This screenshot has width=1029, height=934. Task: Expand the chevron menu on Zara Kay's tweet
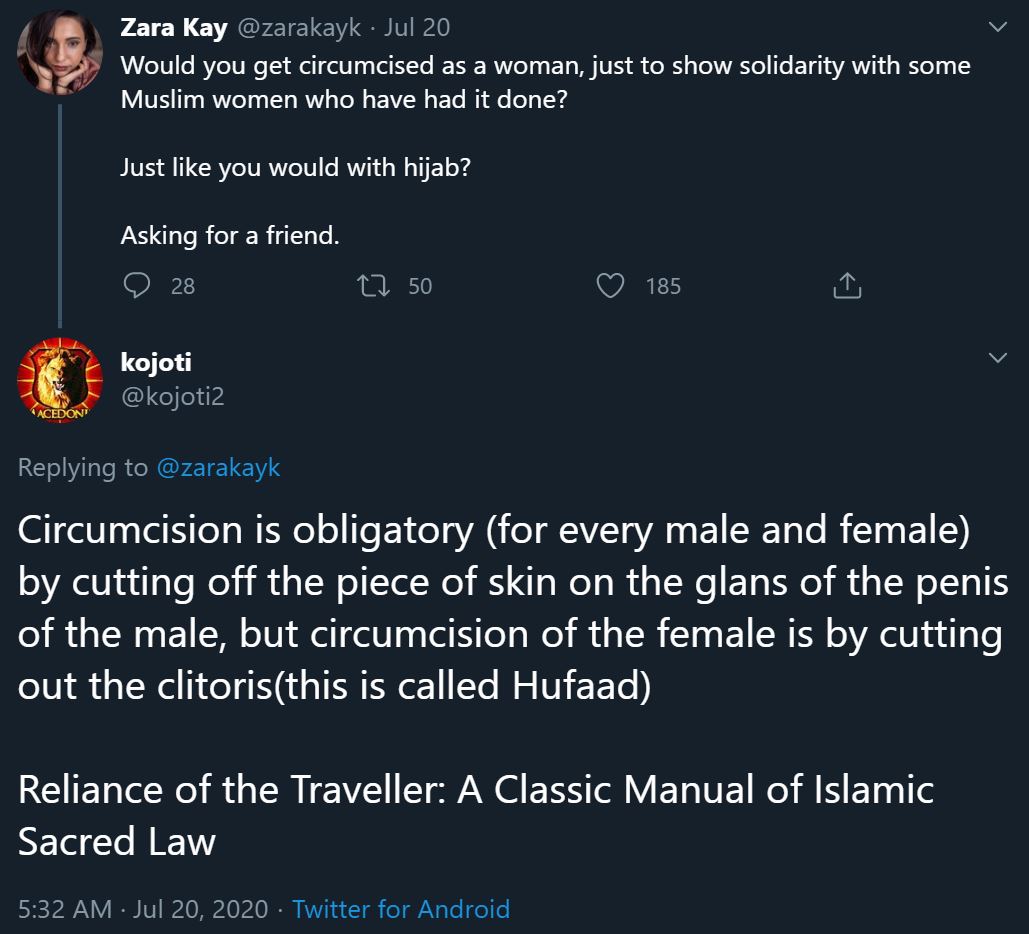(997, 28)
